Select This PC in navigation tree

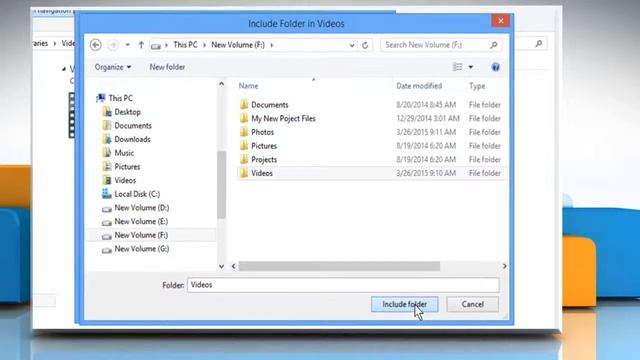120,98
